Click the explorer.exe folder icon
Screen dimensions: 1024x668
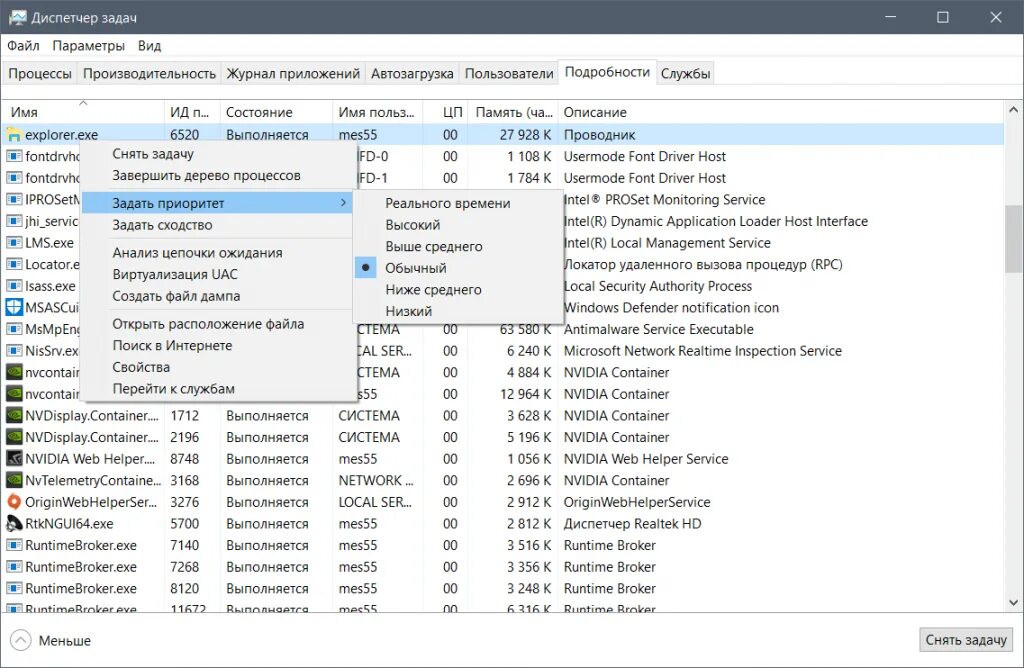pos(14,135)
